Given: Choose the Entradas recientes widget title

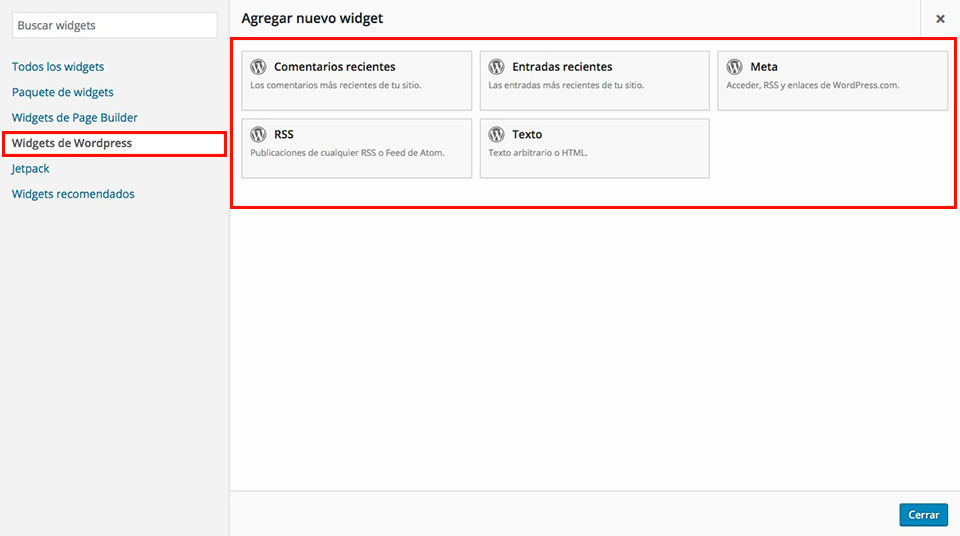Looking at the screenshot, I should (562, 67).
